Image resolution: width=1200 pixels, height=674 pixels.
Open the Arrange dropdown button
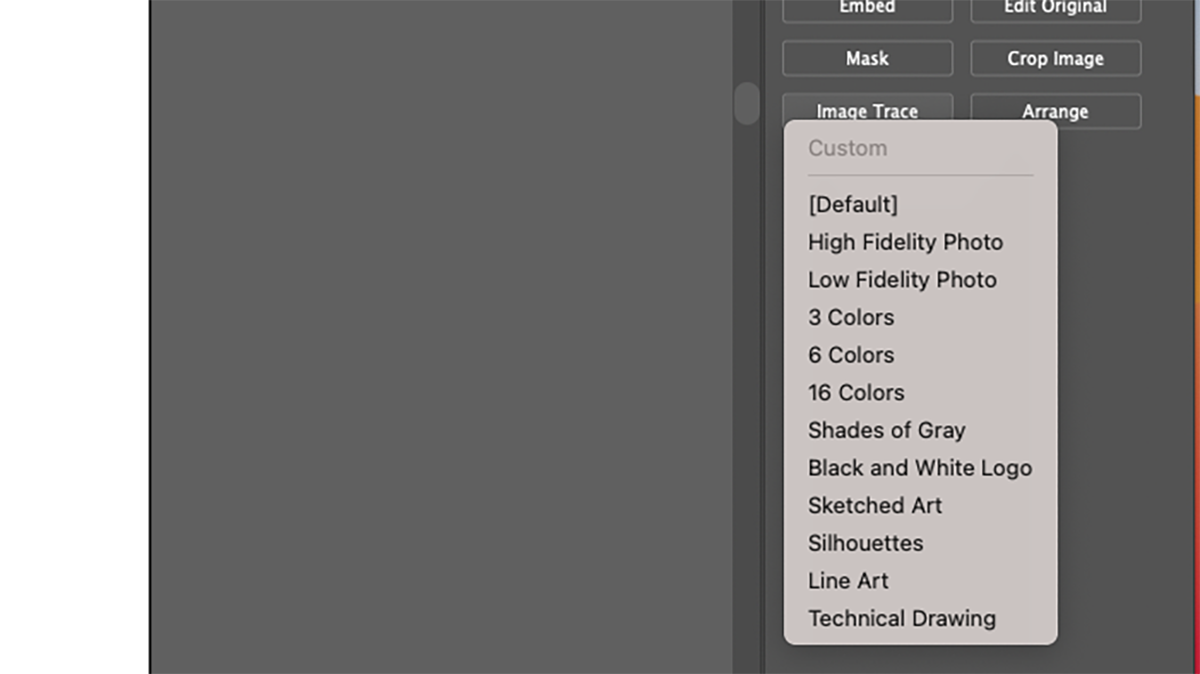[x=1055, y=111]
